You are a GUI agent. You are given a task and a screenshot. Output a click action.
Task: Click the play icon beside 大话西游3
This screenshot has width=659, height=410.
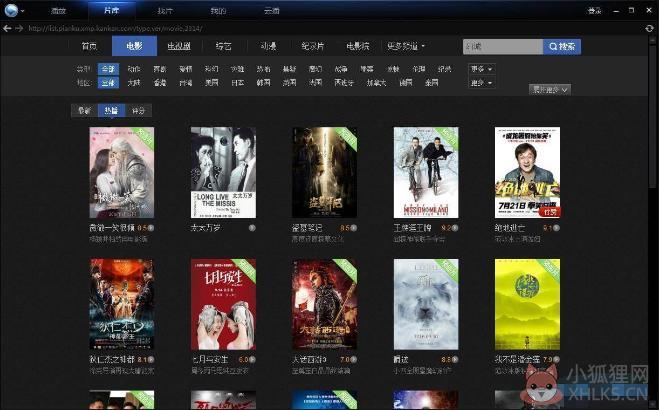354,360
